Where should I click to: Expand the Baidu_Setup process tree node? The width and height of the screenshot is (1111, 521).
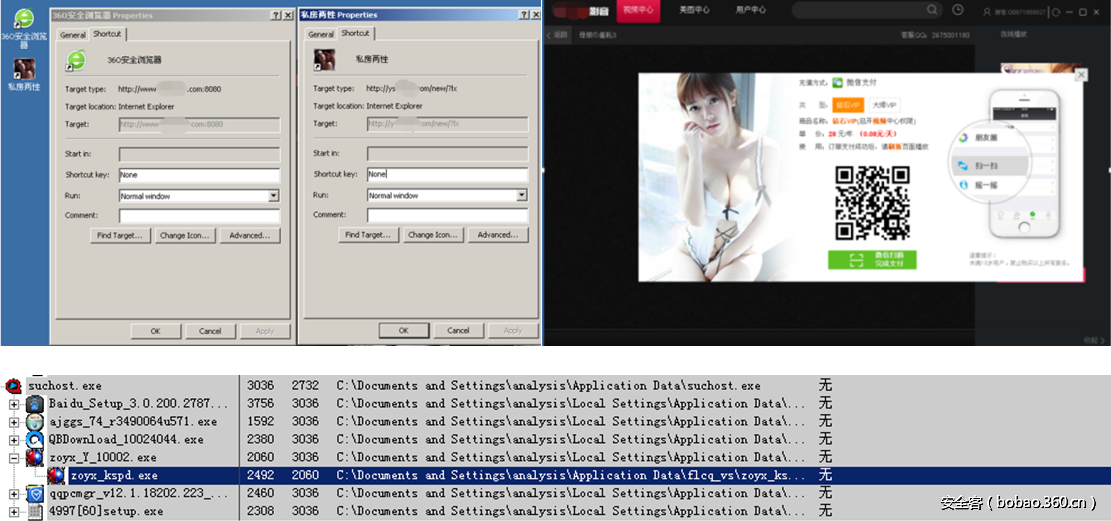click(x=14, y=404)
